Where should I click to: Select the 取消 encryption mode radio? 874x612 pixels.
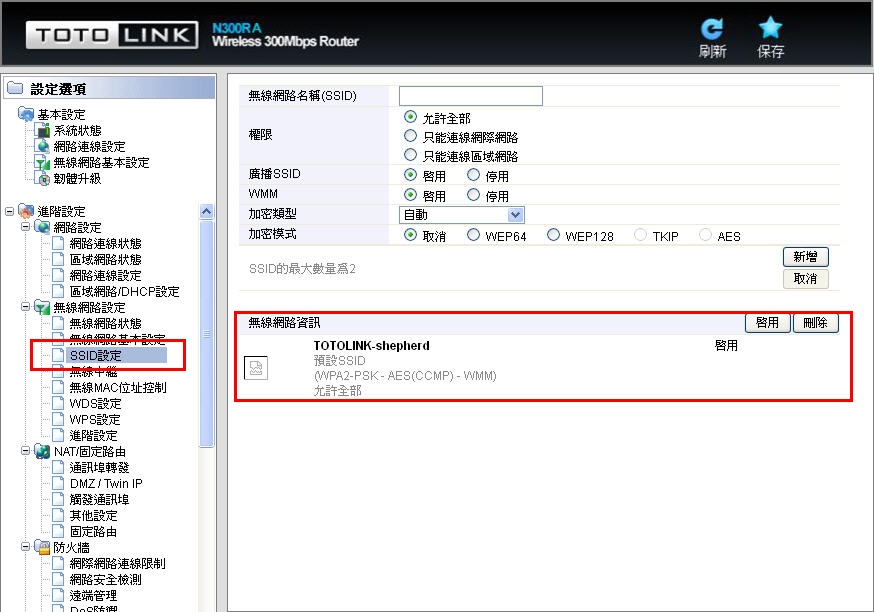410,235
